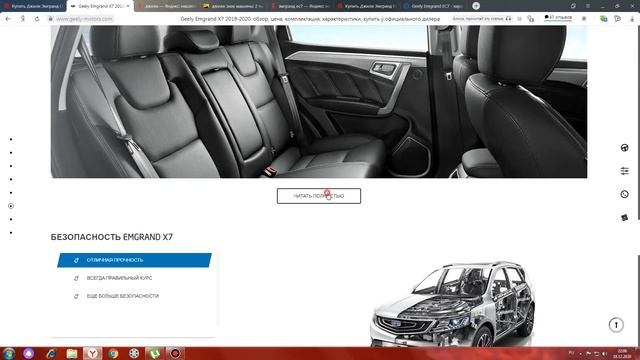Open a new browser tab
This screenshot has width=640, height=360.
coord(476,6)
